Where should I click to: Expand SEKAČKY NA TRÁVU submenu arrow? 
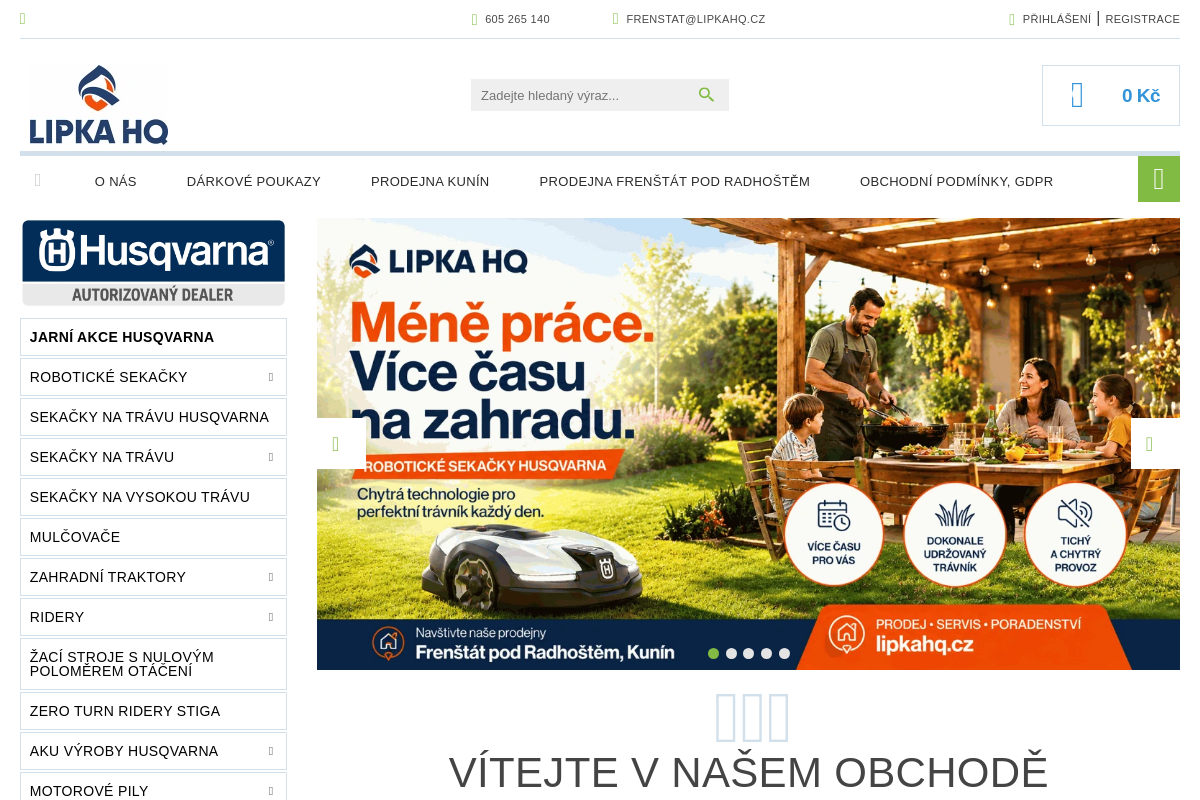point(271,457)
